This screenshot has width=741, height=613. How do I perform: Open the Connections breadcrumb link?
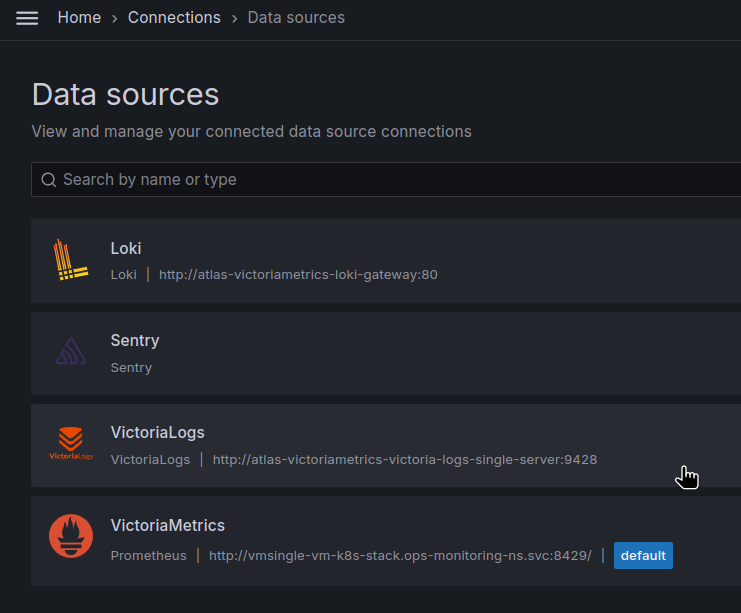coord(174,17)
